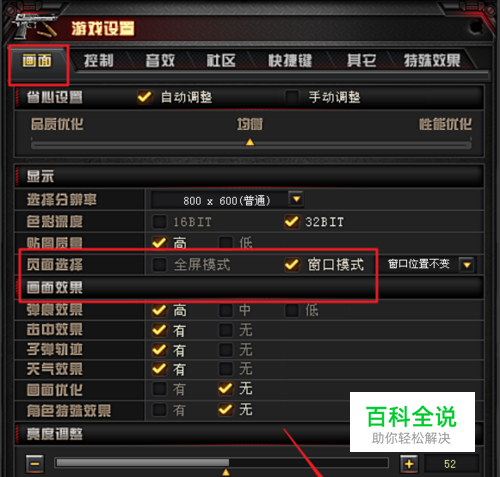Click the plus brightness button
The image size is (500, 477).
pos(409,464)
